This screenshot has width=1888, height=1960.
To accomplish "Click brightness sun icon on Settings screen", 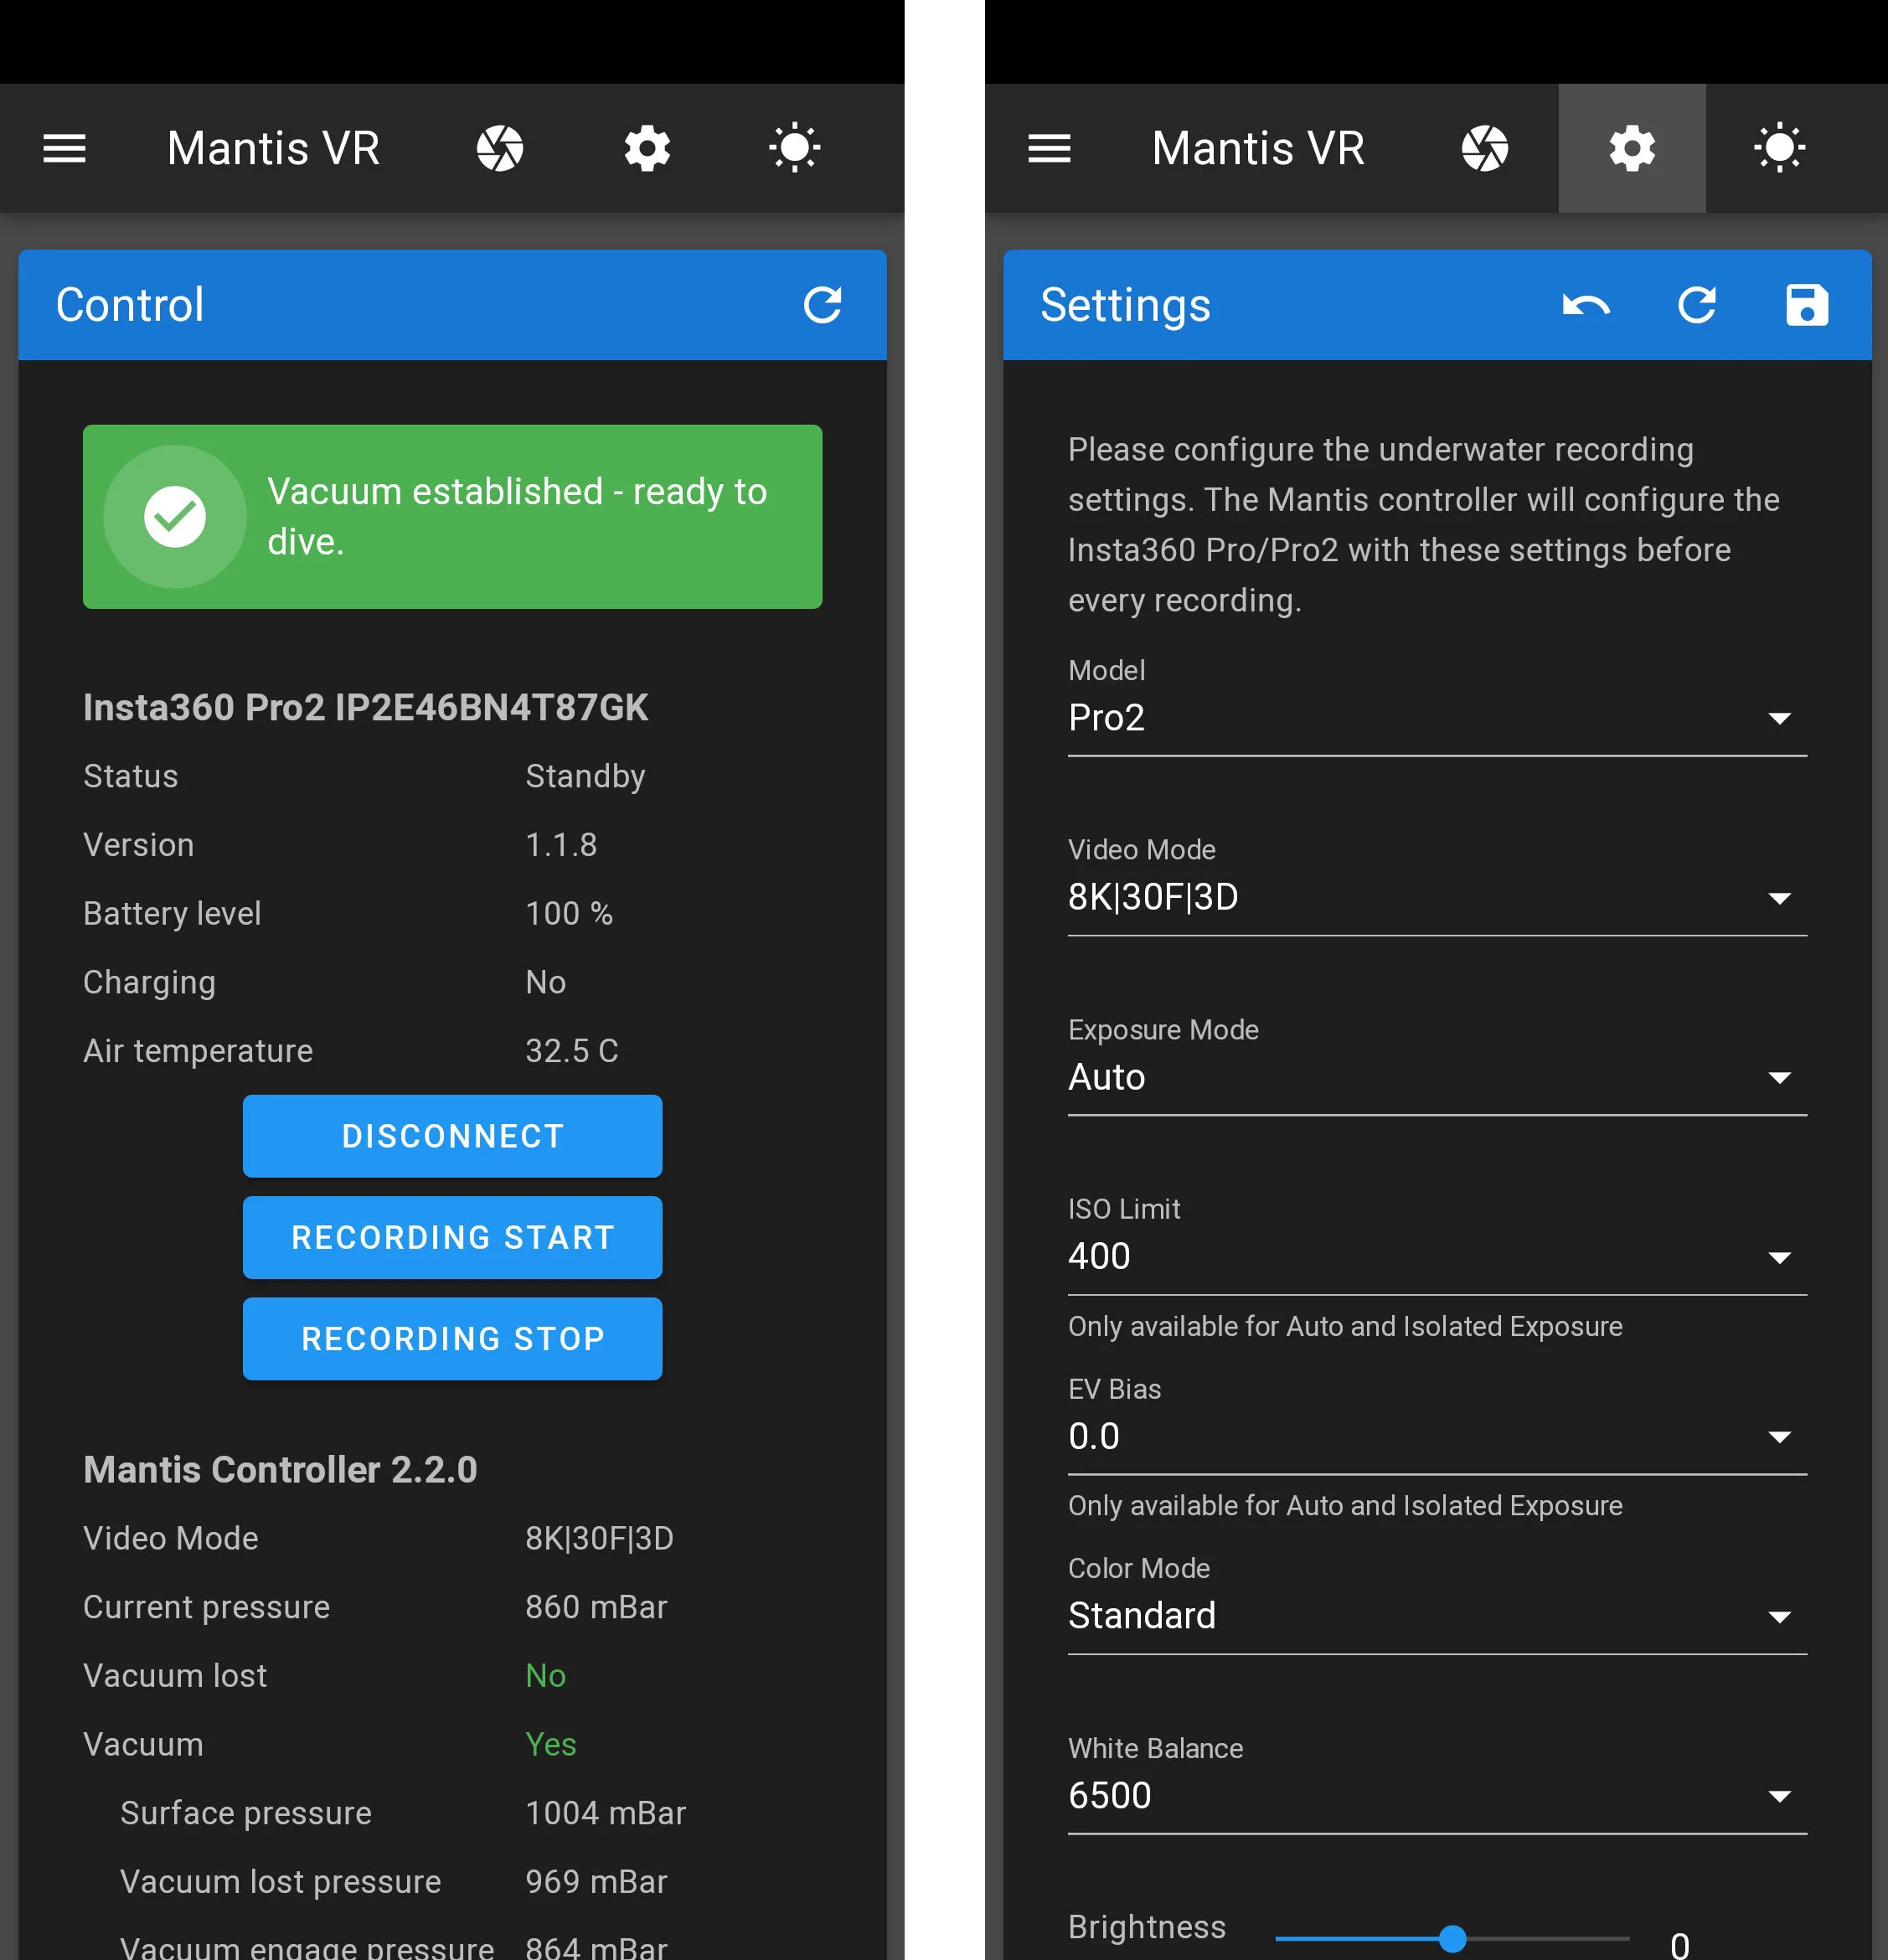I will click(x=1779, y=148).
